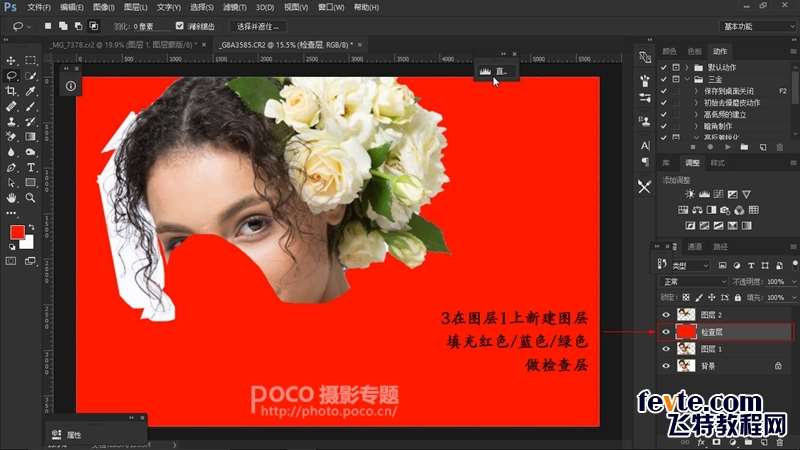Toggle the checkmark for 三金 action set
800x450 pixels.
point(663,79)
